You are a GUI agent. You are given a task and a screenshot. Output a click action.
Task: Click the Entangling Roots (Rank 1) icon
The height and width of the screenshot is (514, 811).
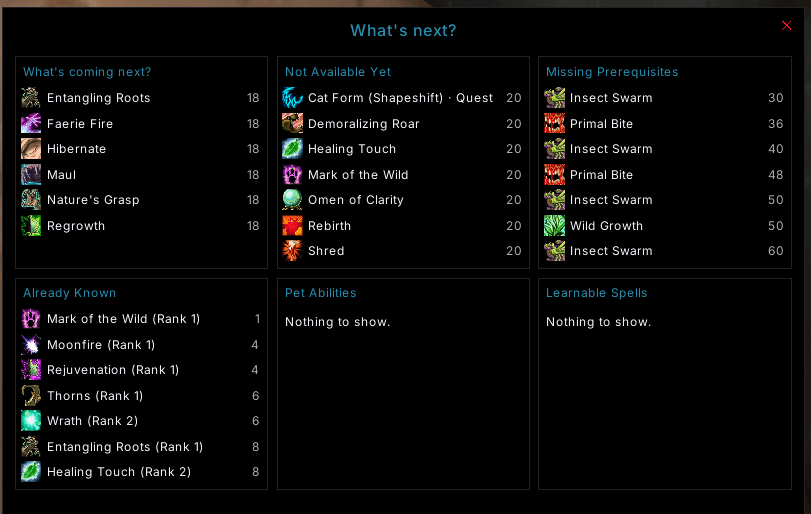31,446
